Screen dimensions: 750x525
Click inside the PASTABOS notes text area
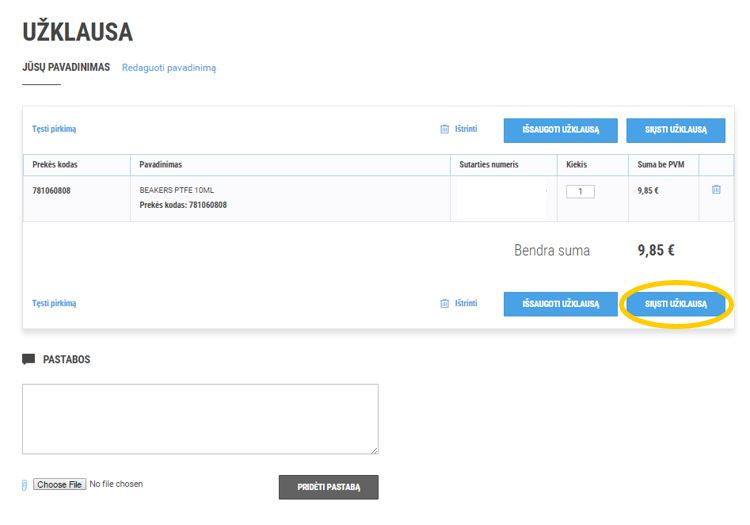[200, 419]
